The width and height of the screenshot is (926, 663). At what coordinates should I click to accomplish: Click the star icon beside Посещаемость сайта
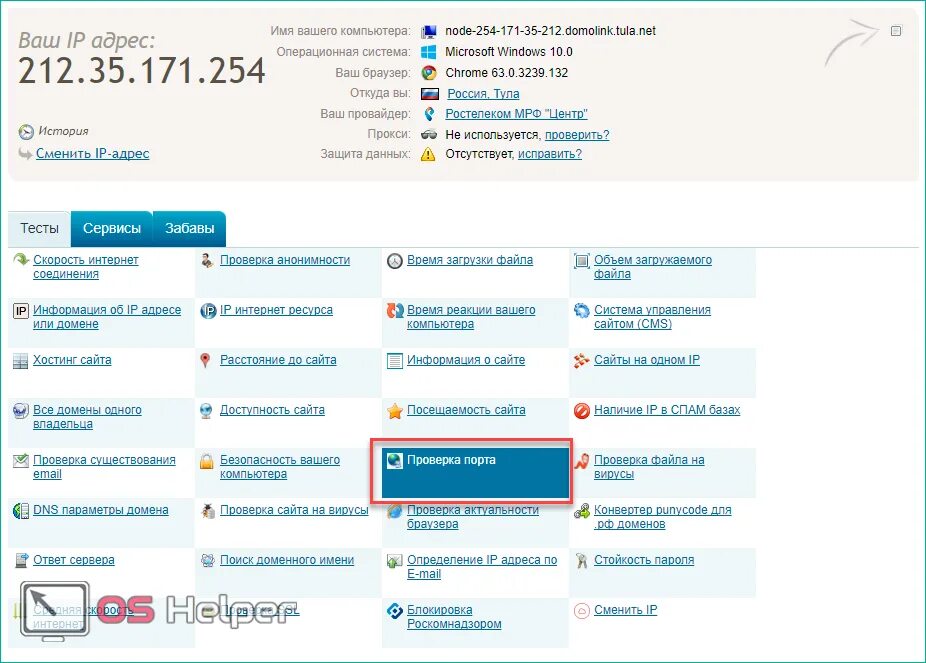394,410
